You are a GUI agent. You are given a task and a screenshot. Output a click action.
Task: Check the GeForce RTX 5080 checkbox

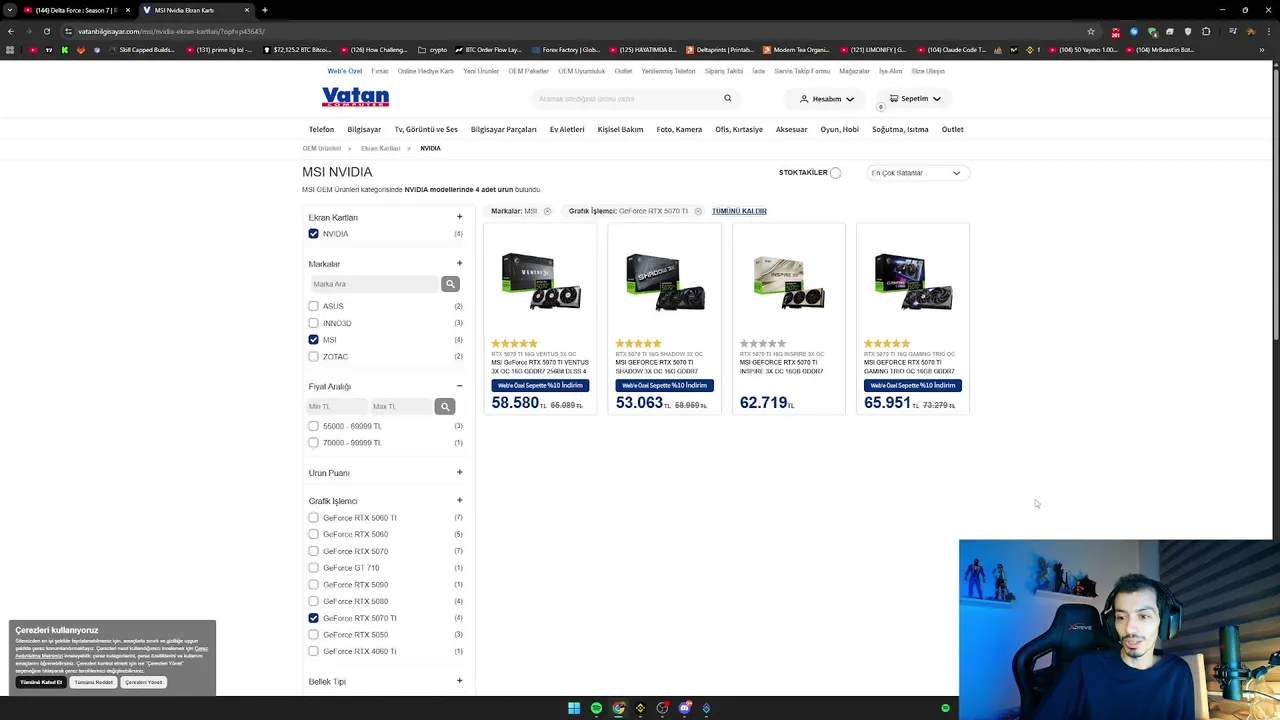[313, 601]
